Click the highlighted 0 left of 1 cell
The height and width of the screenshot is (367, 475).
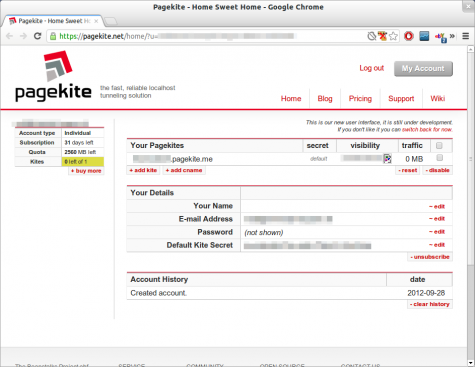tap(83, 162)
